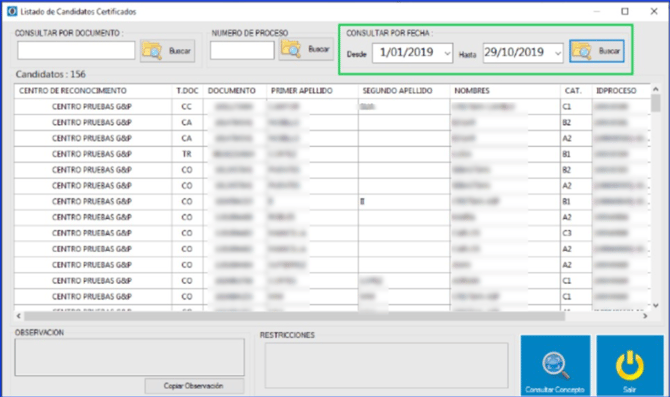Click the C3 category cell
The width and height of the screenshot is (670, 397).
pyautogui.click(x=576, y=233)
